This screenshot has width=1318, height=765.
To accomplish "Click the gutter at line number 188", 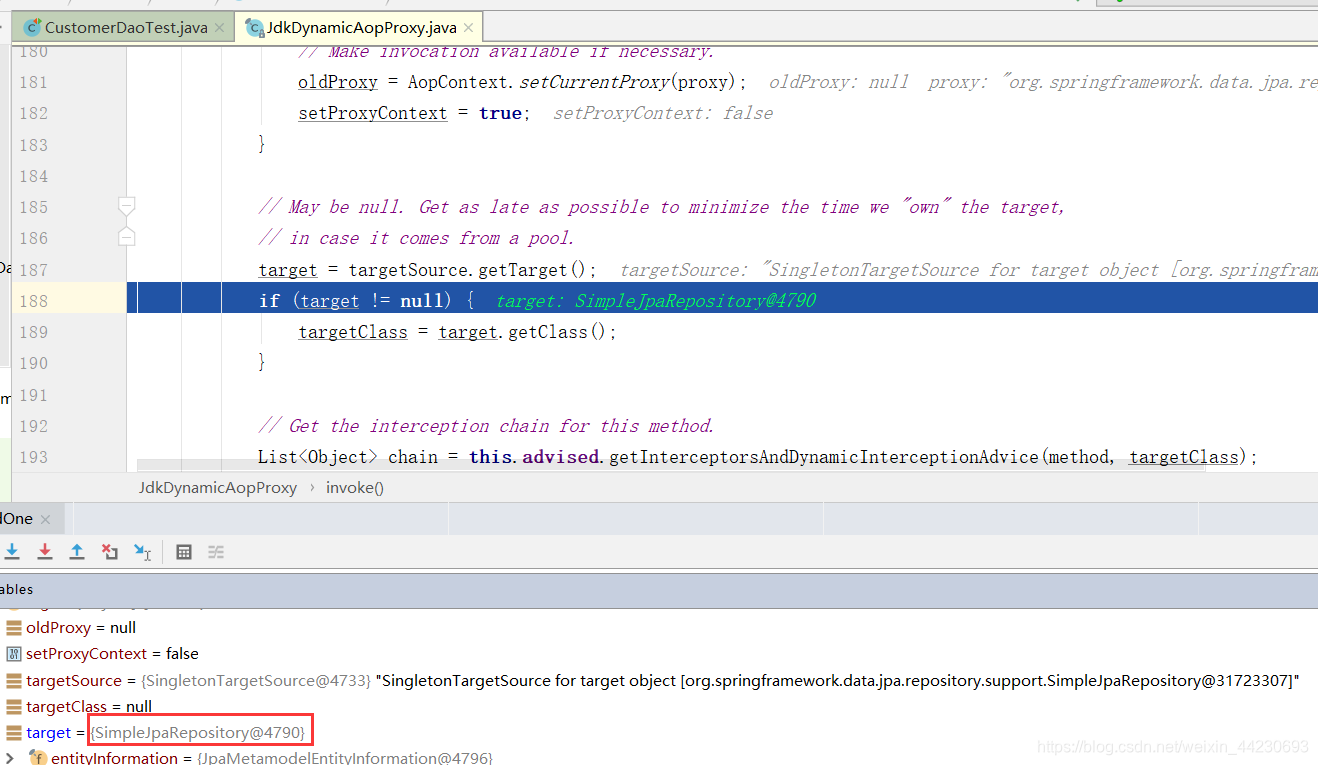I will 34,301.
